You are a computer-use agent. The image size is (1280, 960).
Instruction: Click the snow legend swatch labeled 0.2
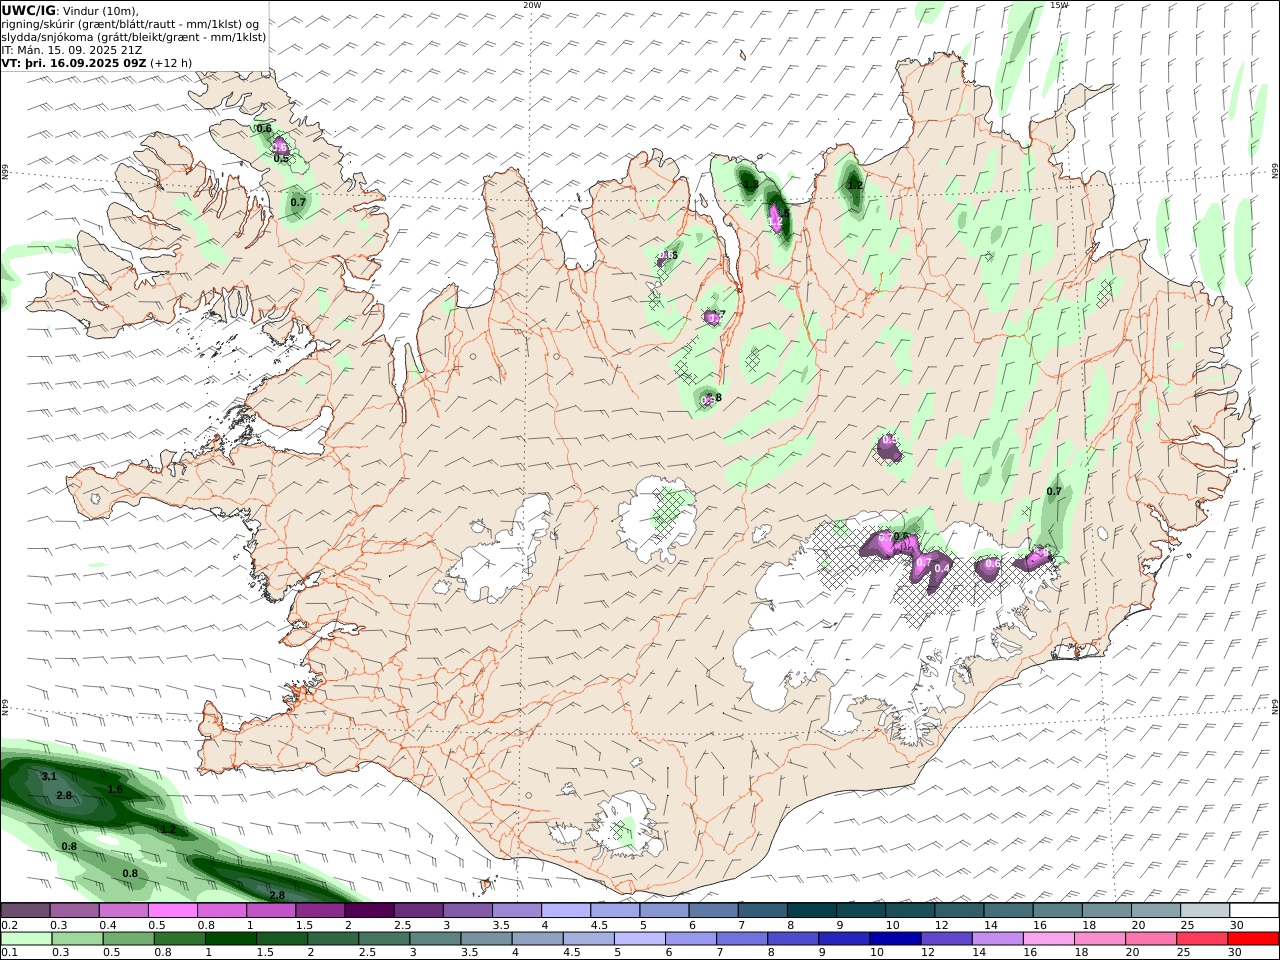click(x=25, y=910)
